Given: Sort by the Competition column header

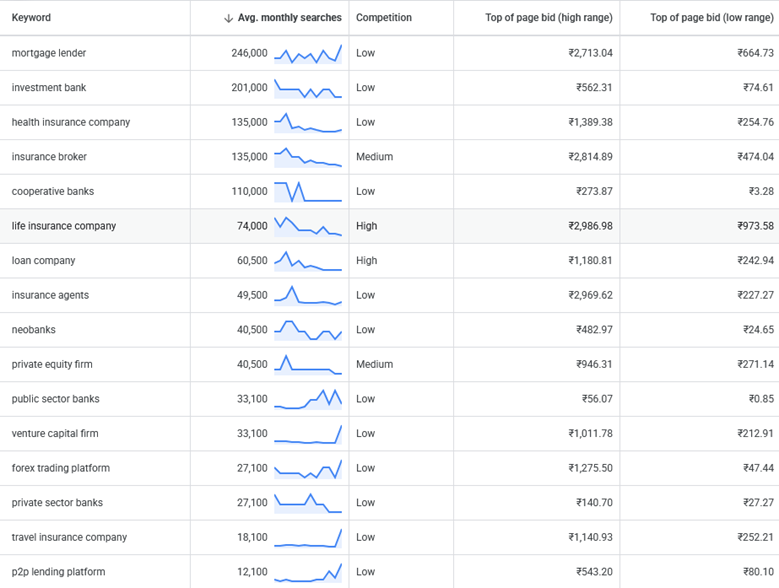Looking at the screenshot, I should 383,18.
